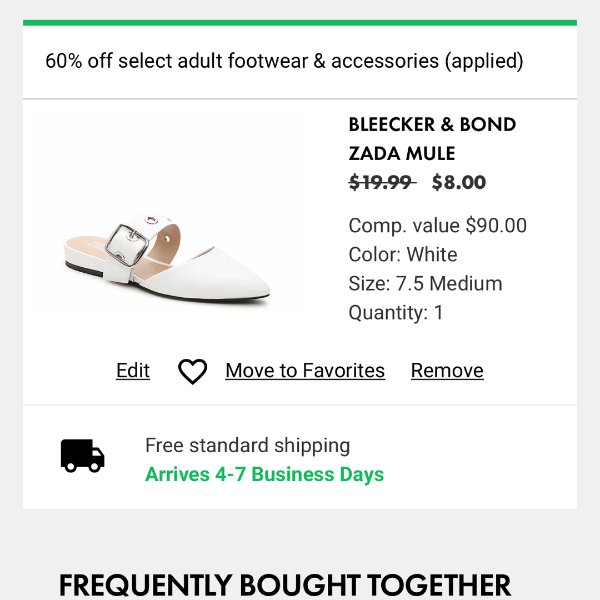The image size is (600, 600).
Task: Click the green promo progress bar
Action: (300, 23)
